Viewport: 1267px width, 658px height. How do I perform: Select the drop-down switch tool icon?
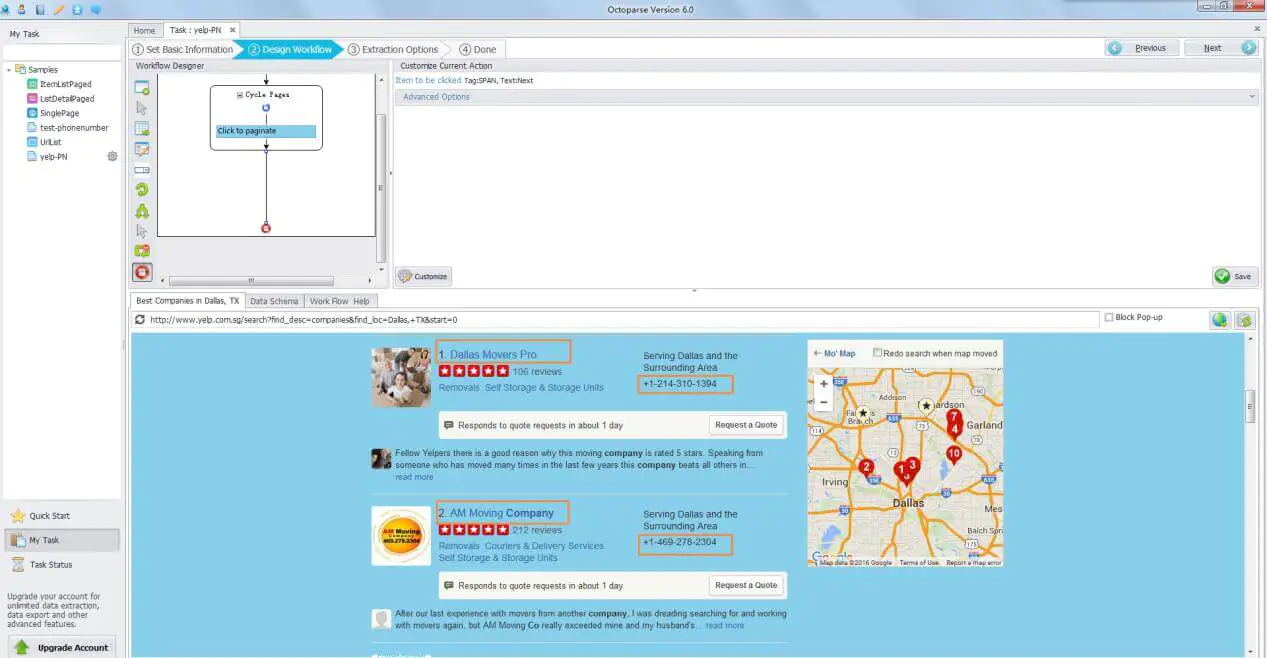tap(142, 170)
